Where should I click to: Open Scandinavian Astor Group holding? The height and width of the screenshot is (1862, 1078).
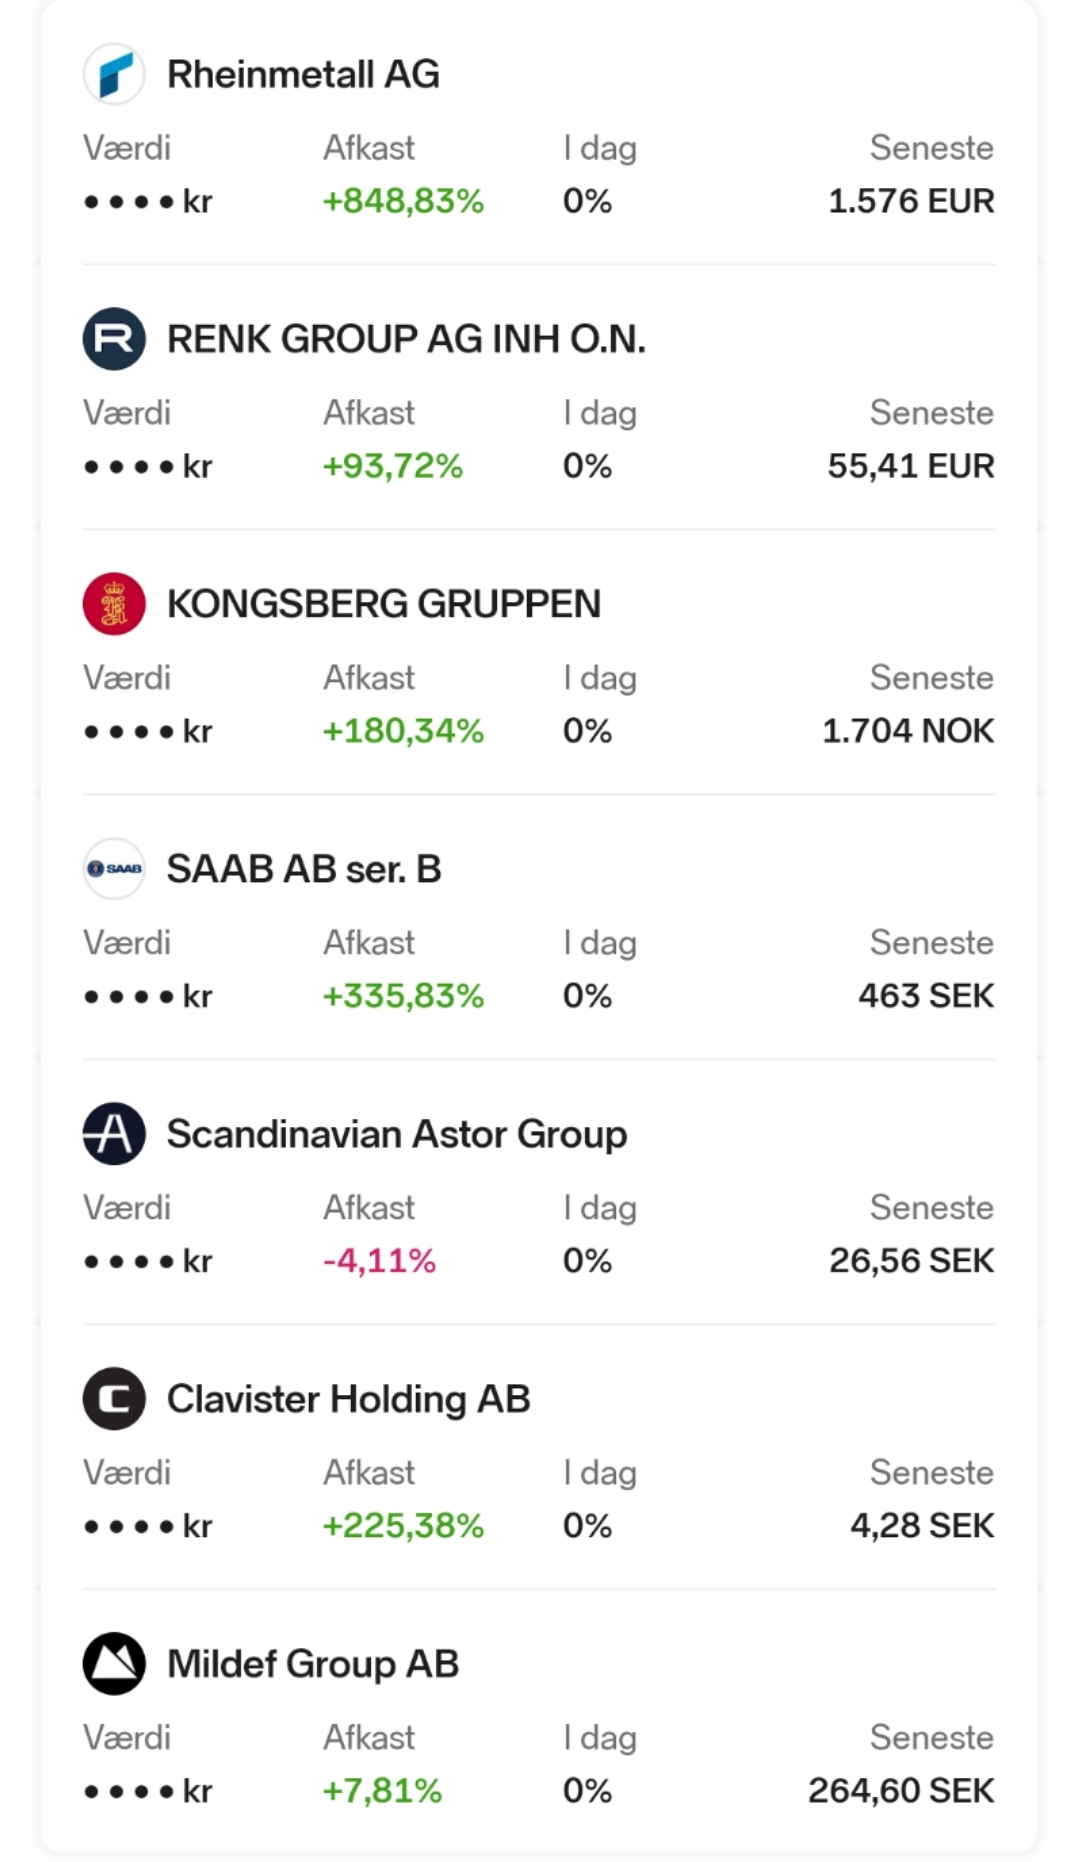397,1134
